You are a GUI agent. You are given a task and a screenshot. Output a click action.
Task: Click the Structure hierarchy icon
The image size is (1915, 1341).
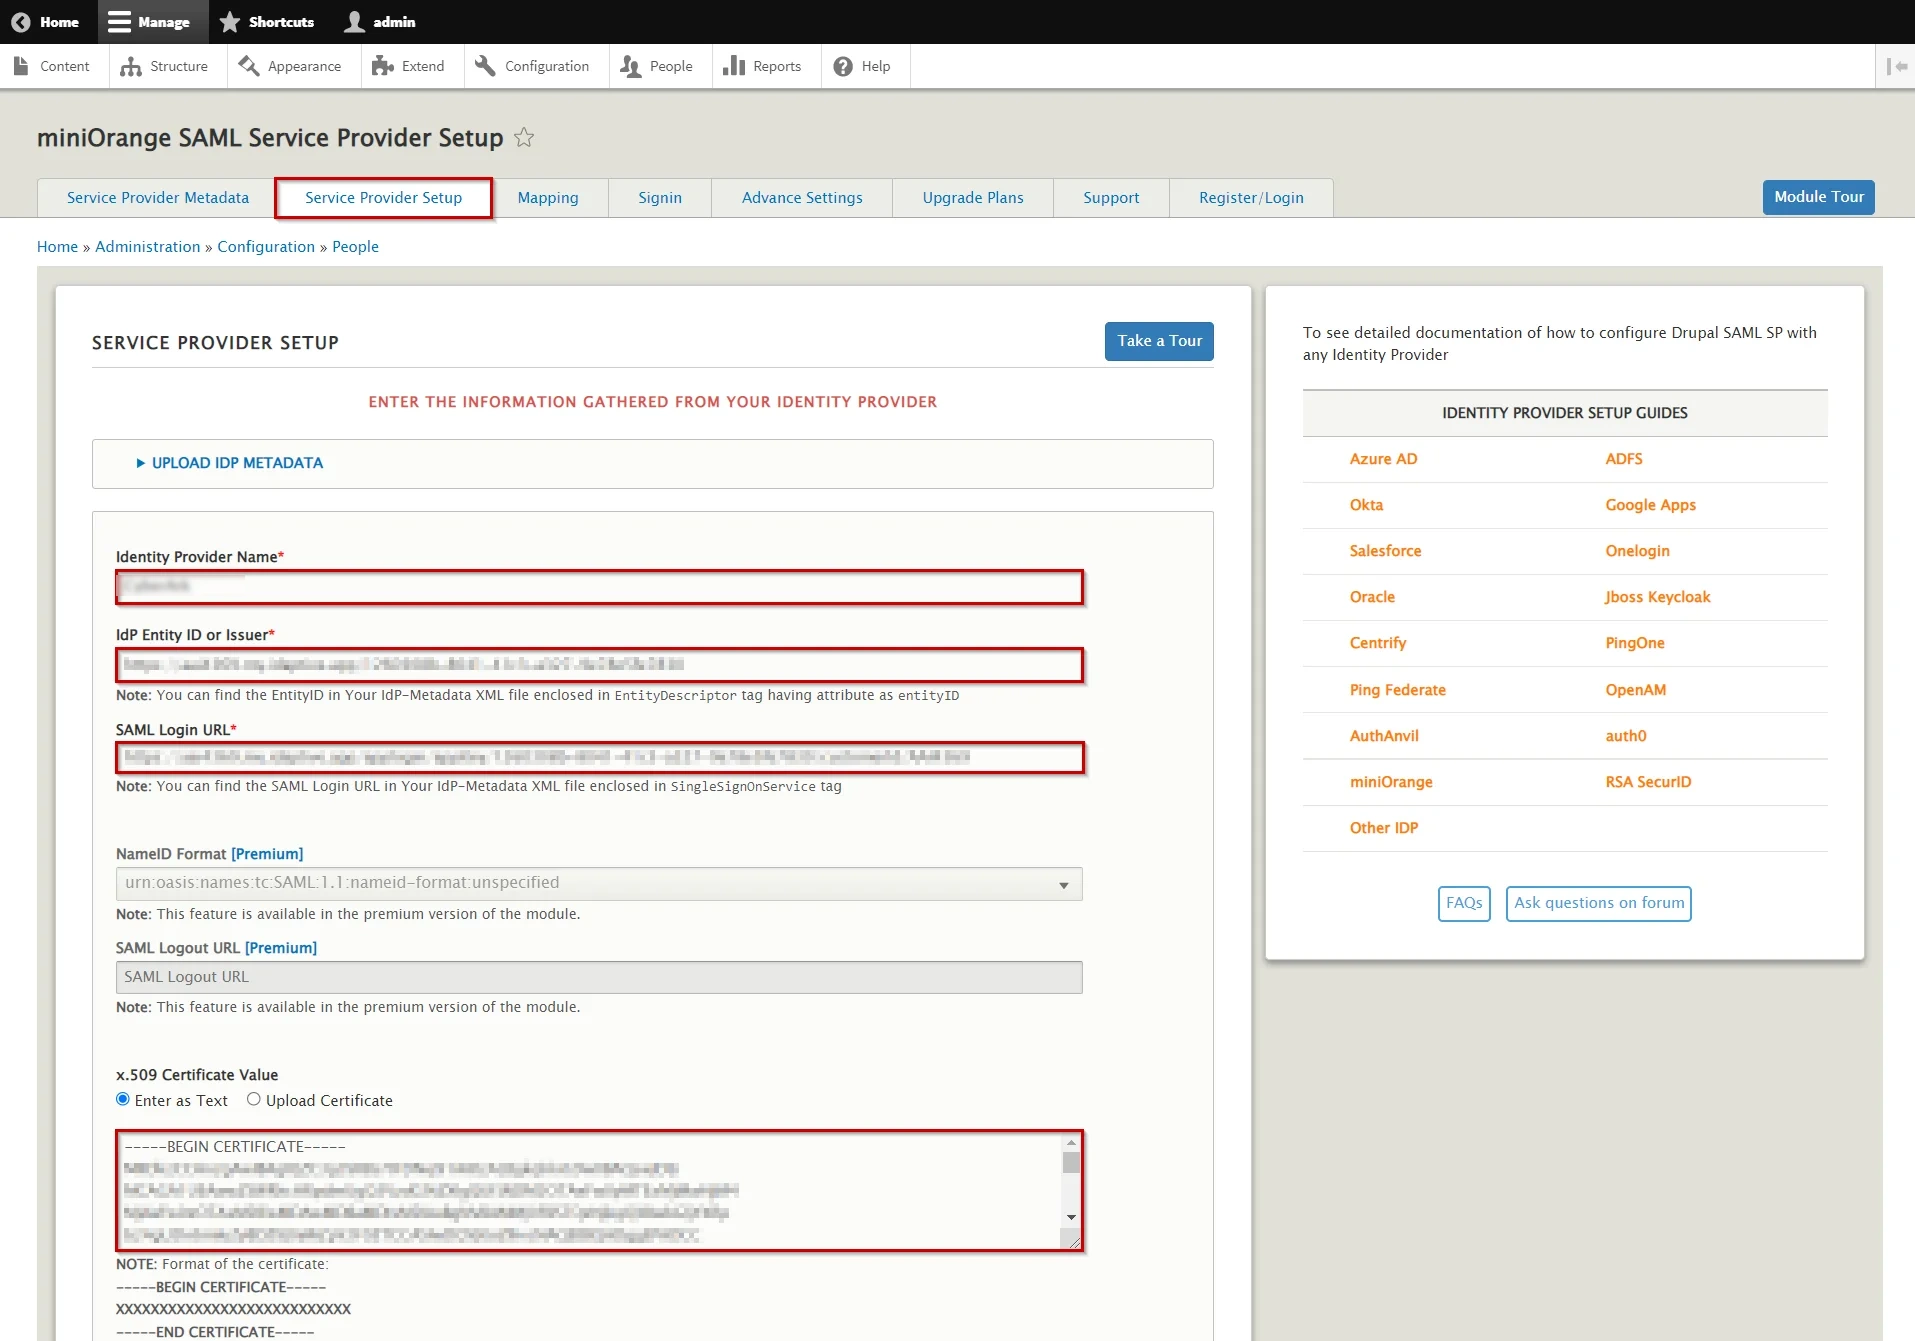point(130,66)
